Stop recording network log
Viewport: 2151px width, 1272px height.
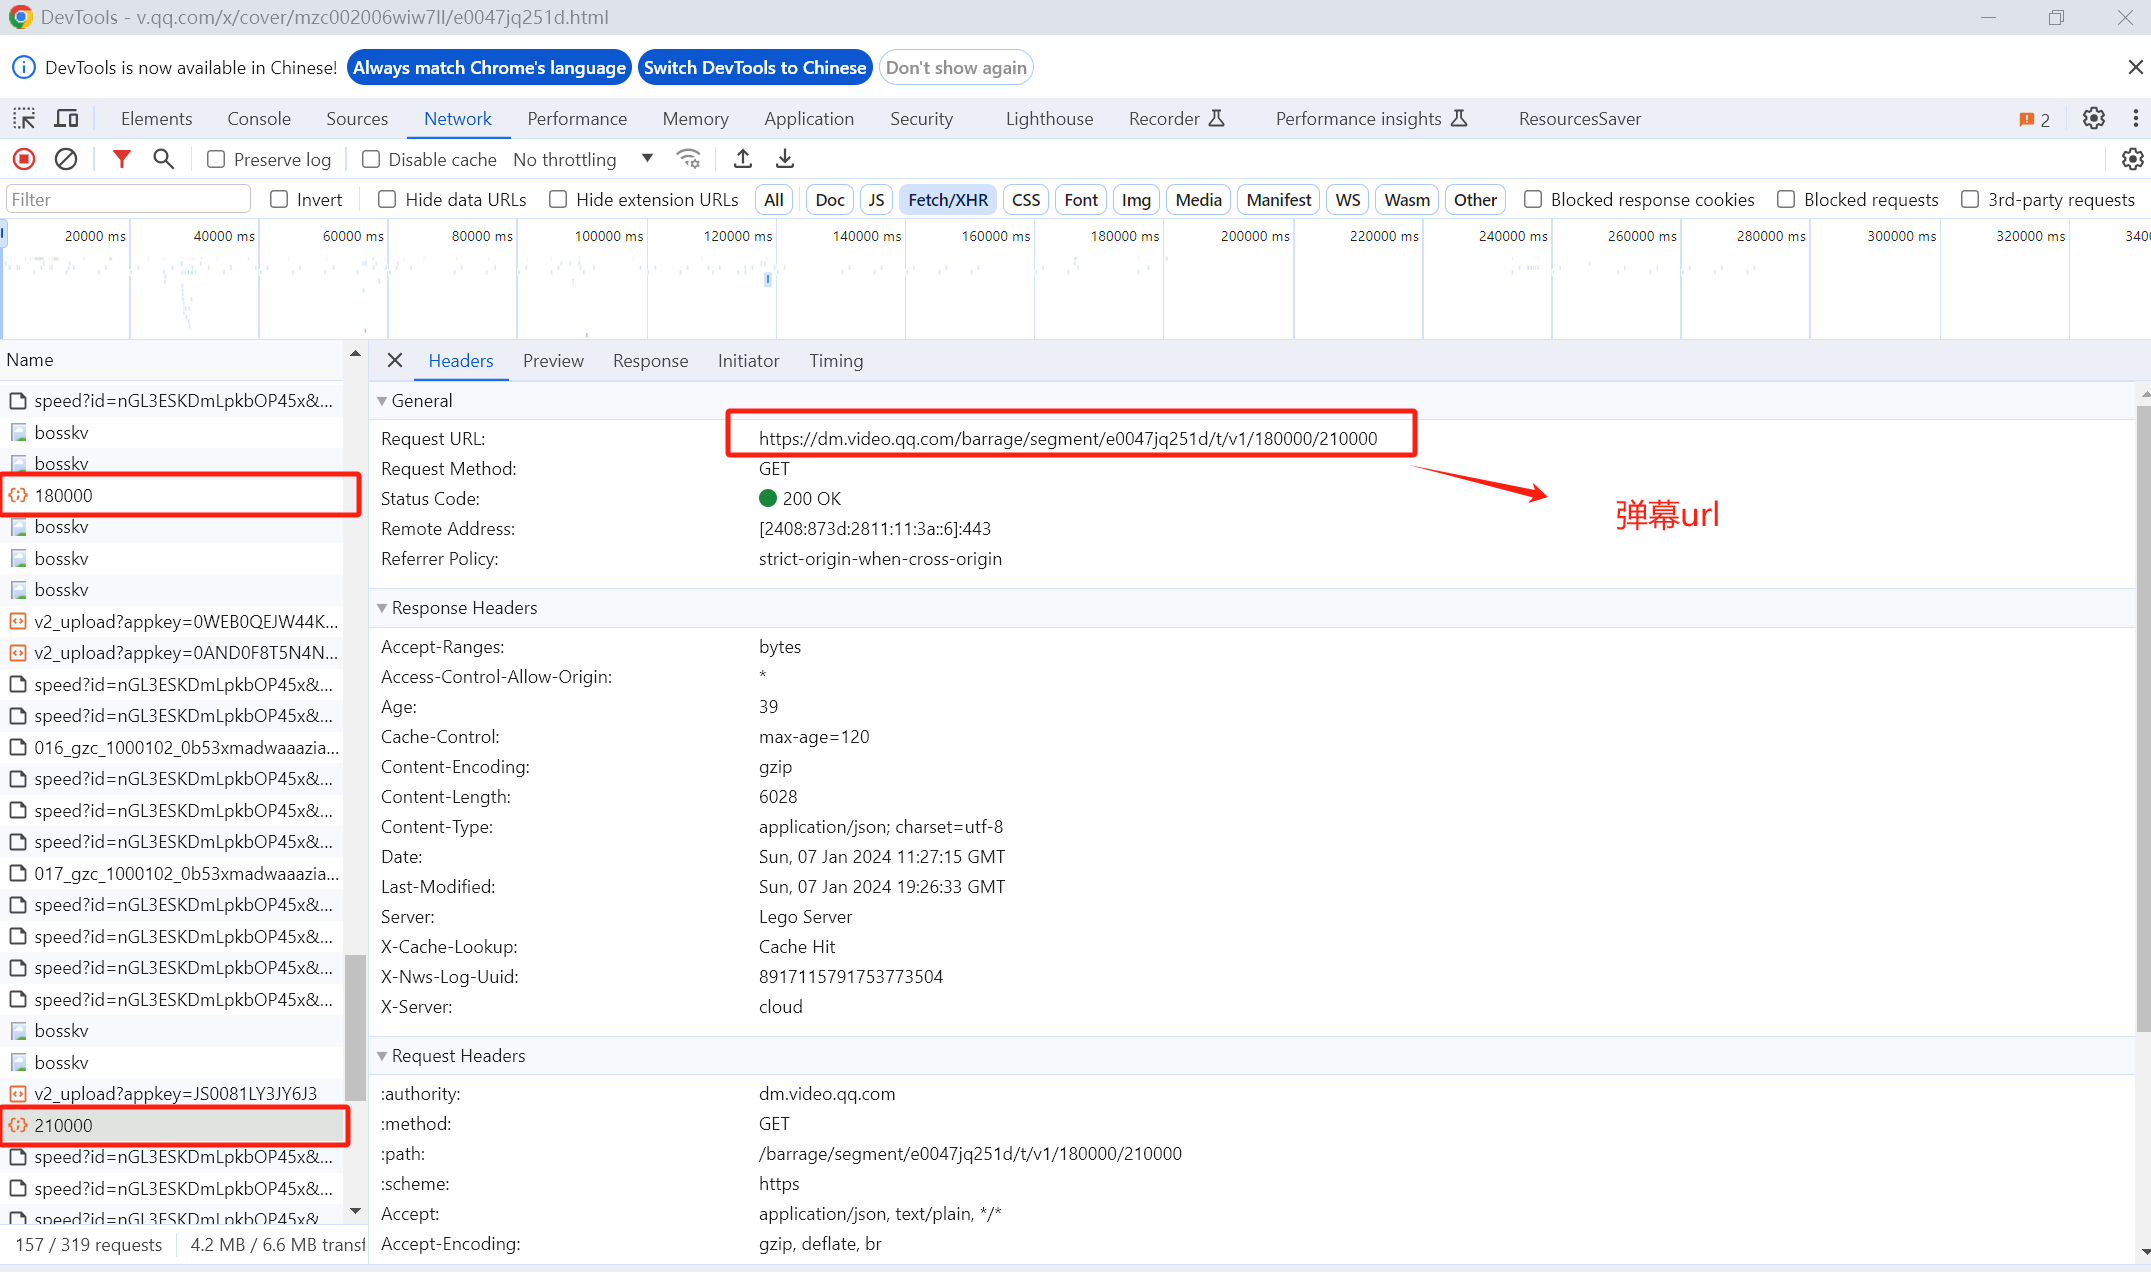24,159
